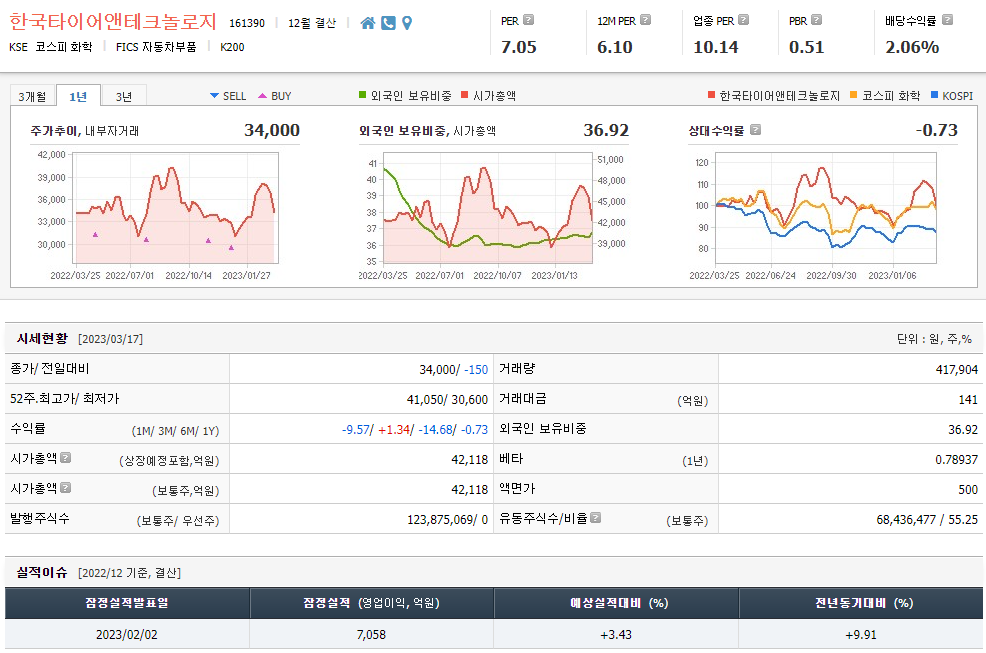Click floating shares 68,436,477 / 55.25

click(927, 520)
